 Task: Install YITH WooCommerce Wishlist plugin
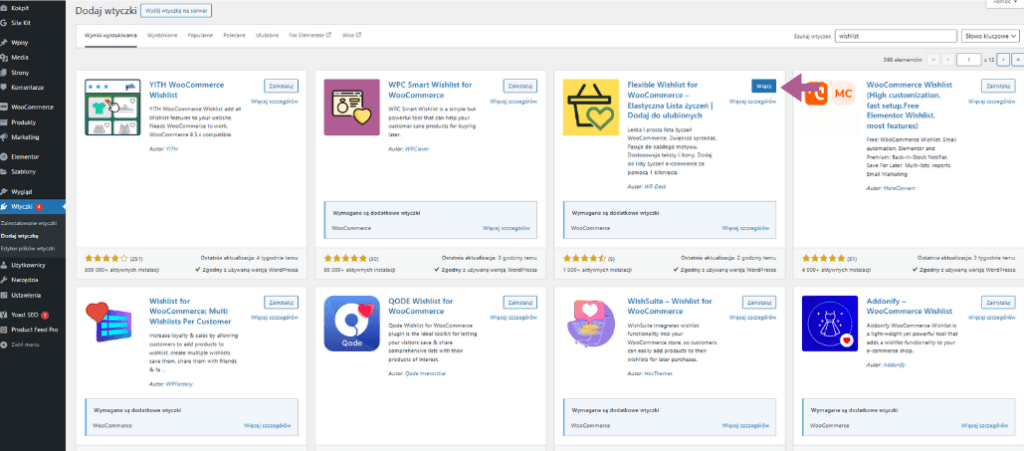281,86
